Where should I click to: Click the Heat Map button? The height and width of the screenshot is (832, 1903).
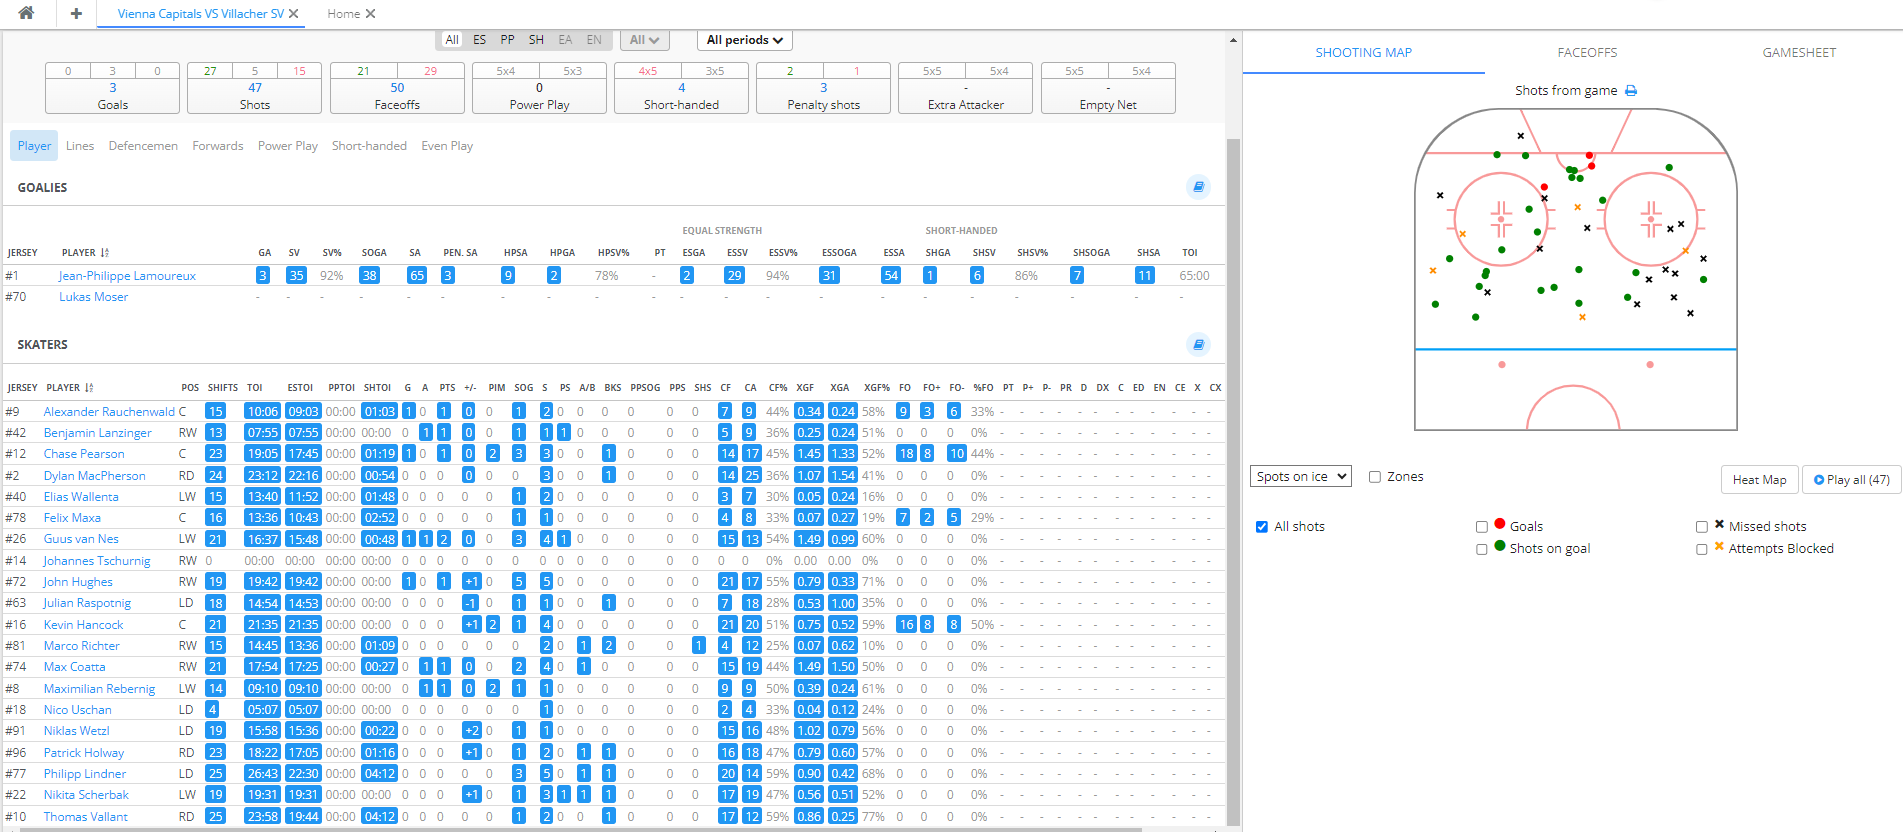pyautogui.click(x=1759, y=480)
